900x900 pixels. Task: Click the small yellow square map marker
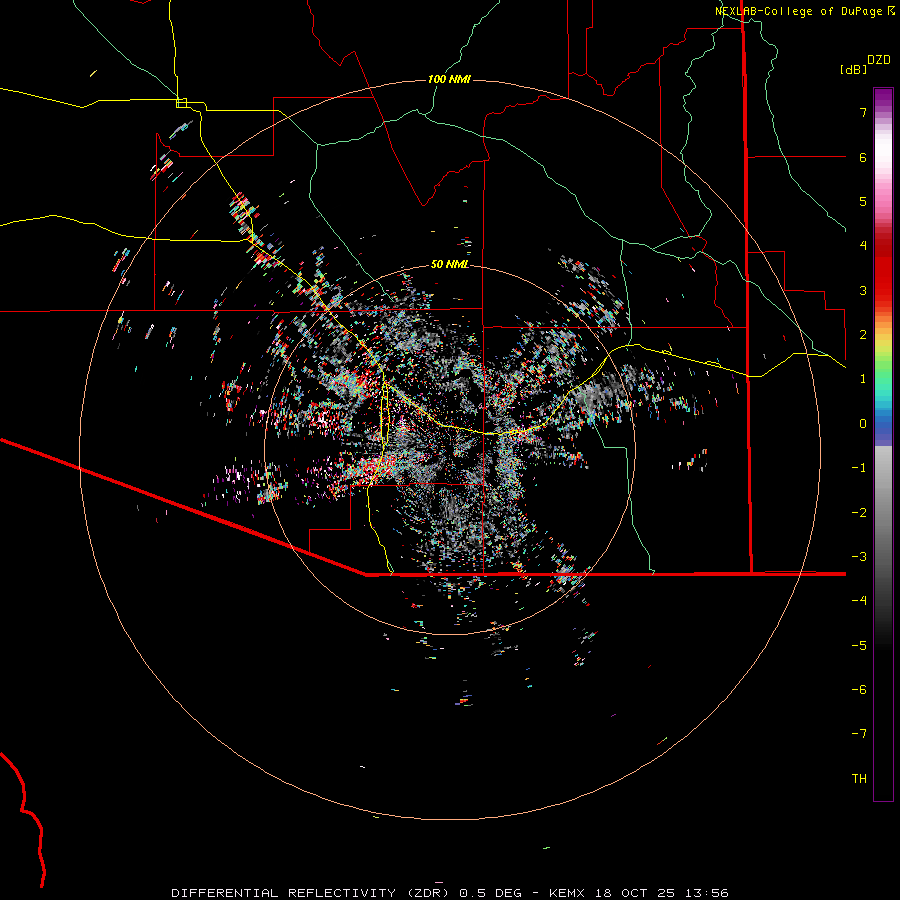click(x=181, y=102)
